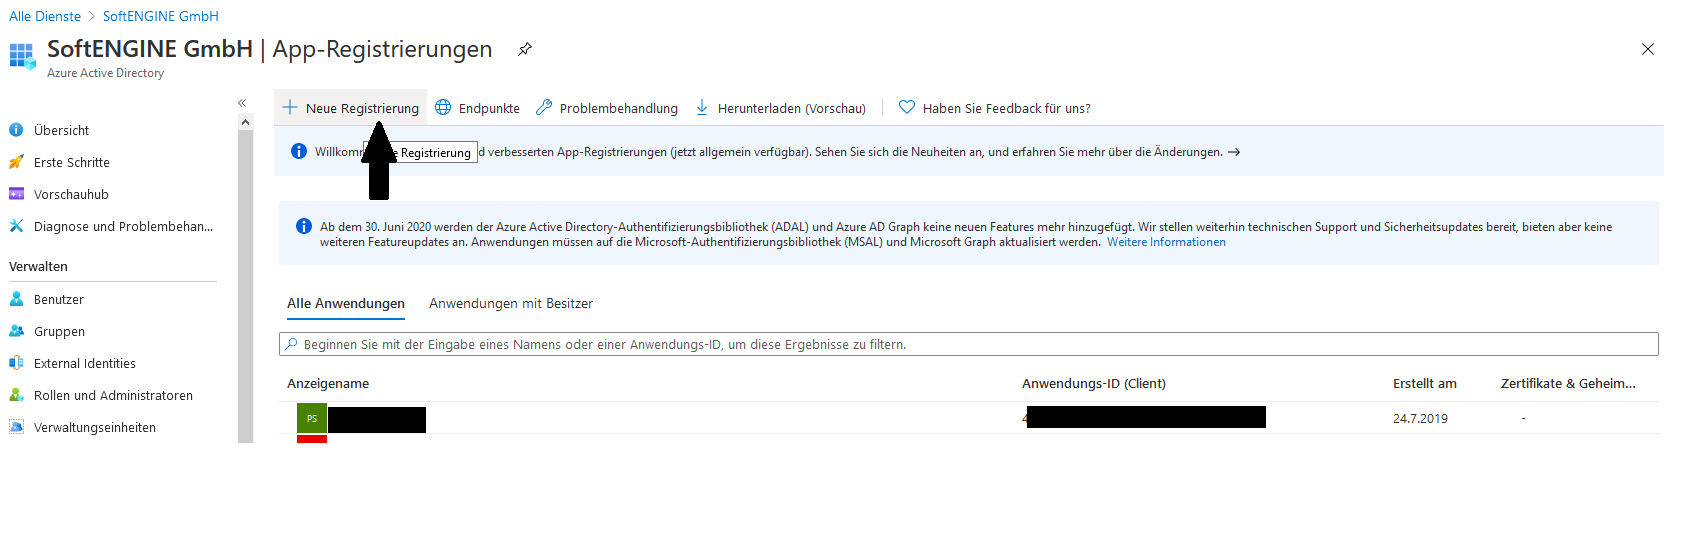This screenshot has height=553, width=1683.
Task: Click the pin icon next to page title
Action: click(x=525, y=49)
